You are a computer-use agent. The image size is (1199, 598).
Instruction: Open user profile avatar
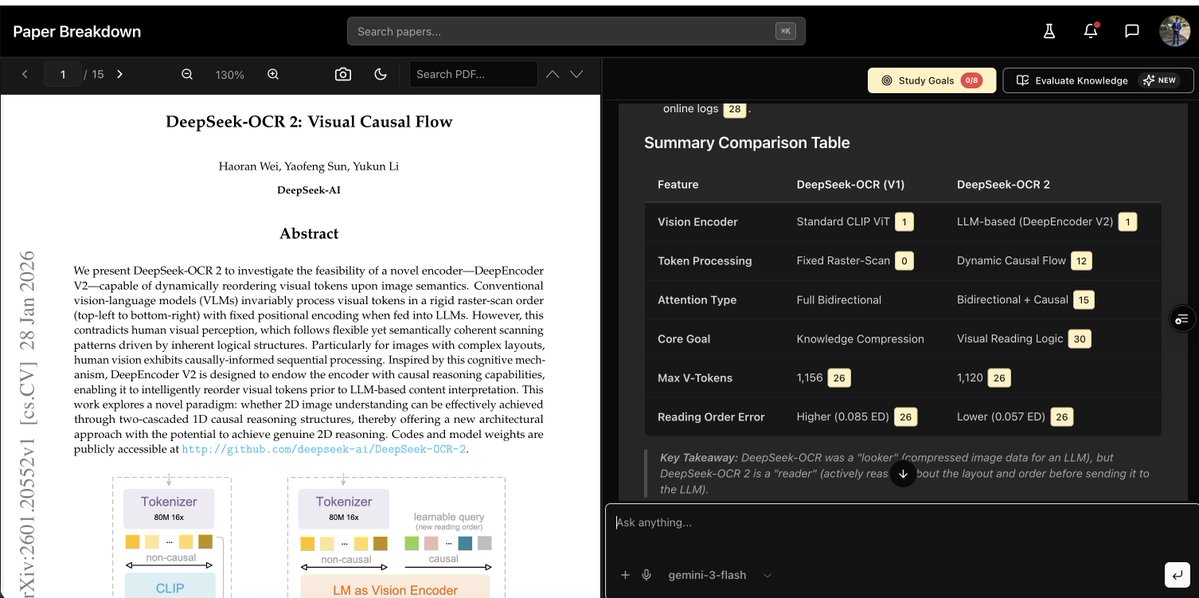(x=1175, y=31)
